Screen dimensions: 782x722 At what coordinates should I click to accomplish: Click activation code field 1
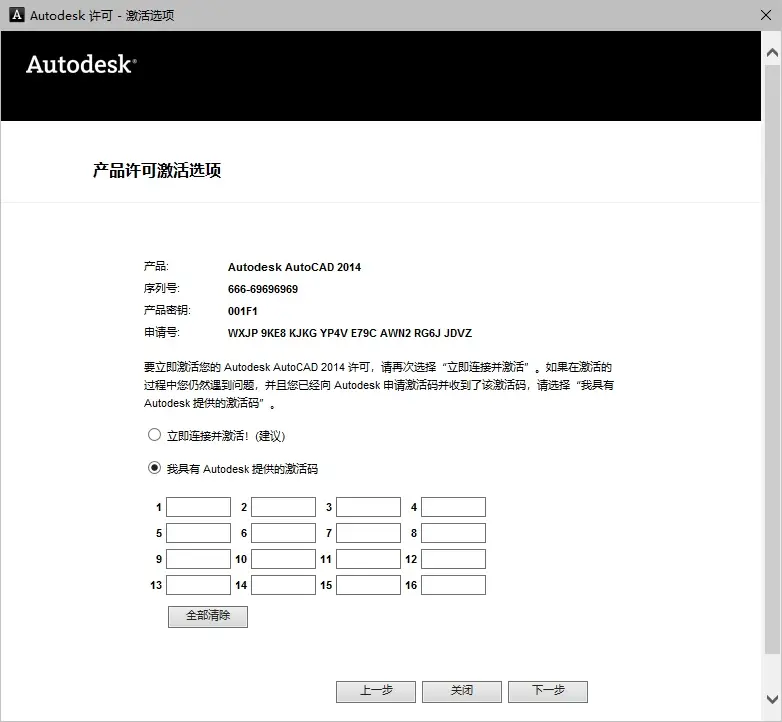pyautogui.click(x=198, y=507)
